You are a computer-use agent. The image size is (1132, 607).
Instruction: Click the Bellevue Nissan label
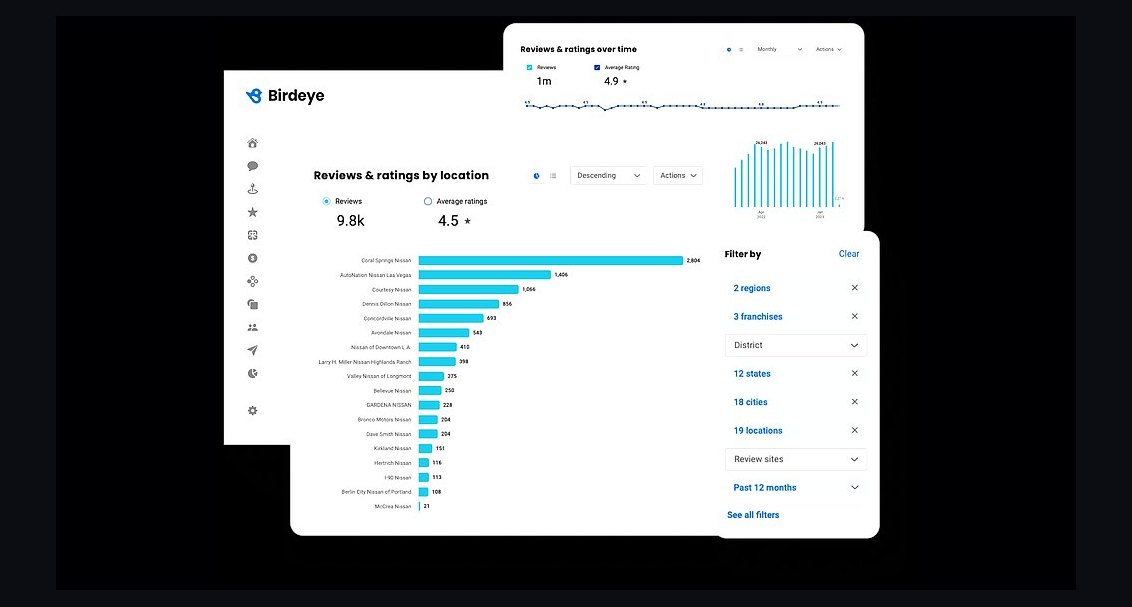point(392,390)
